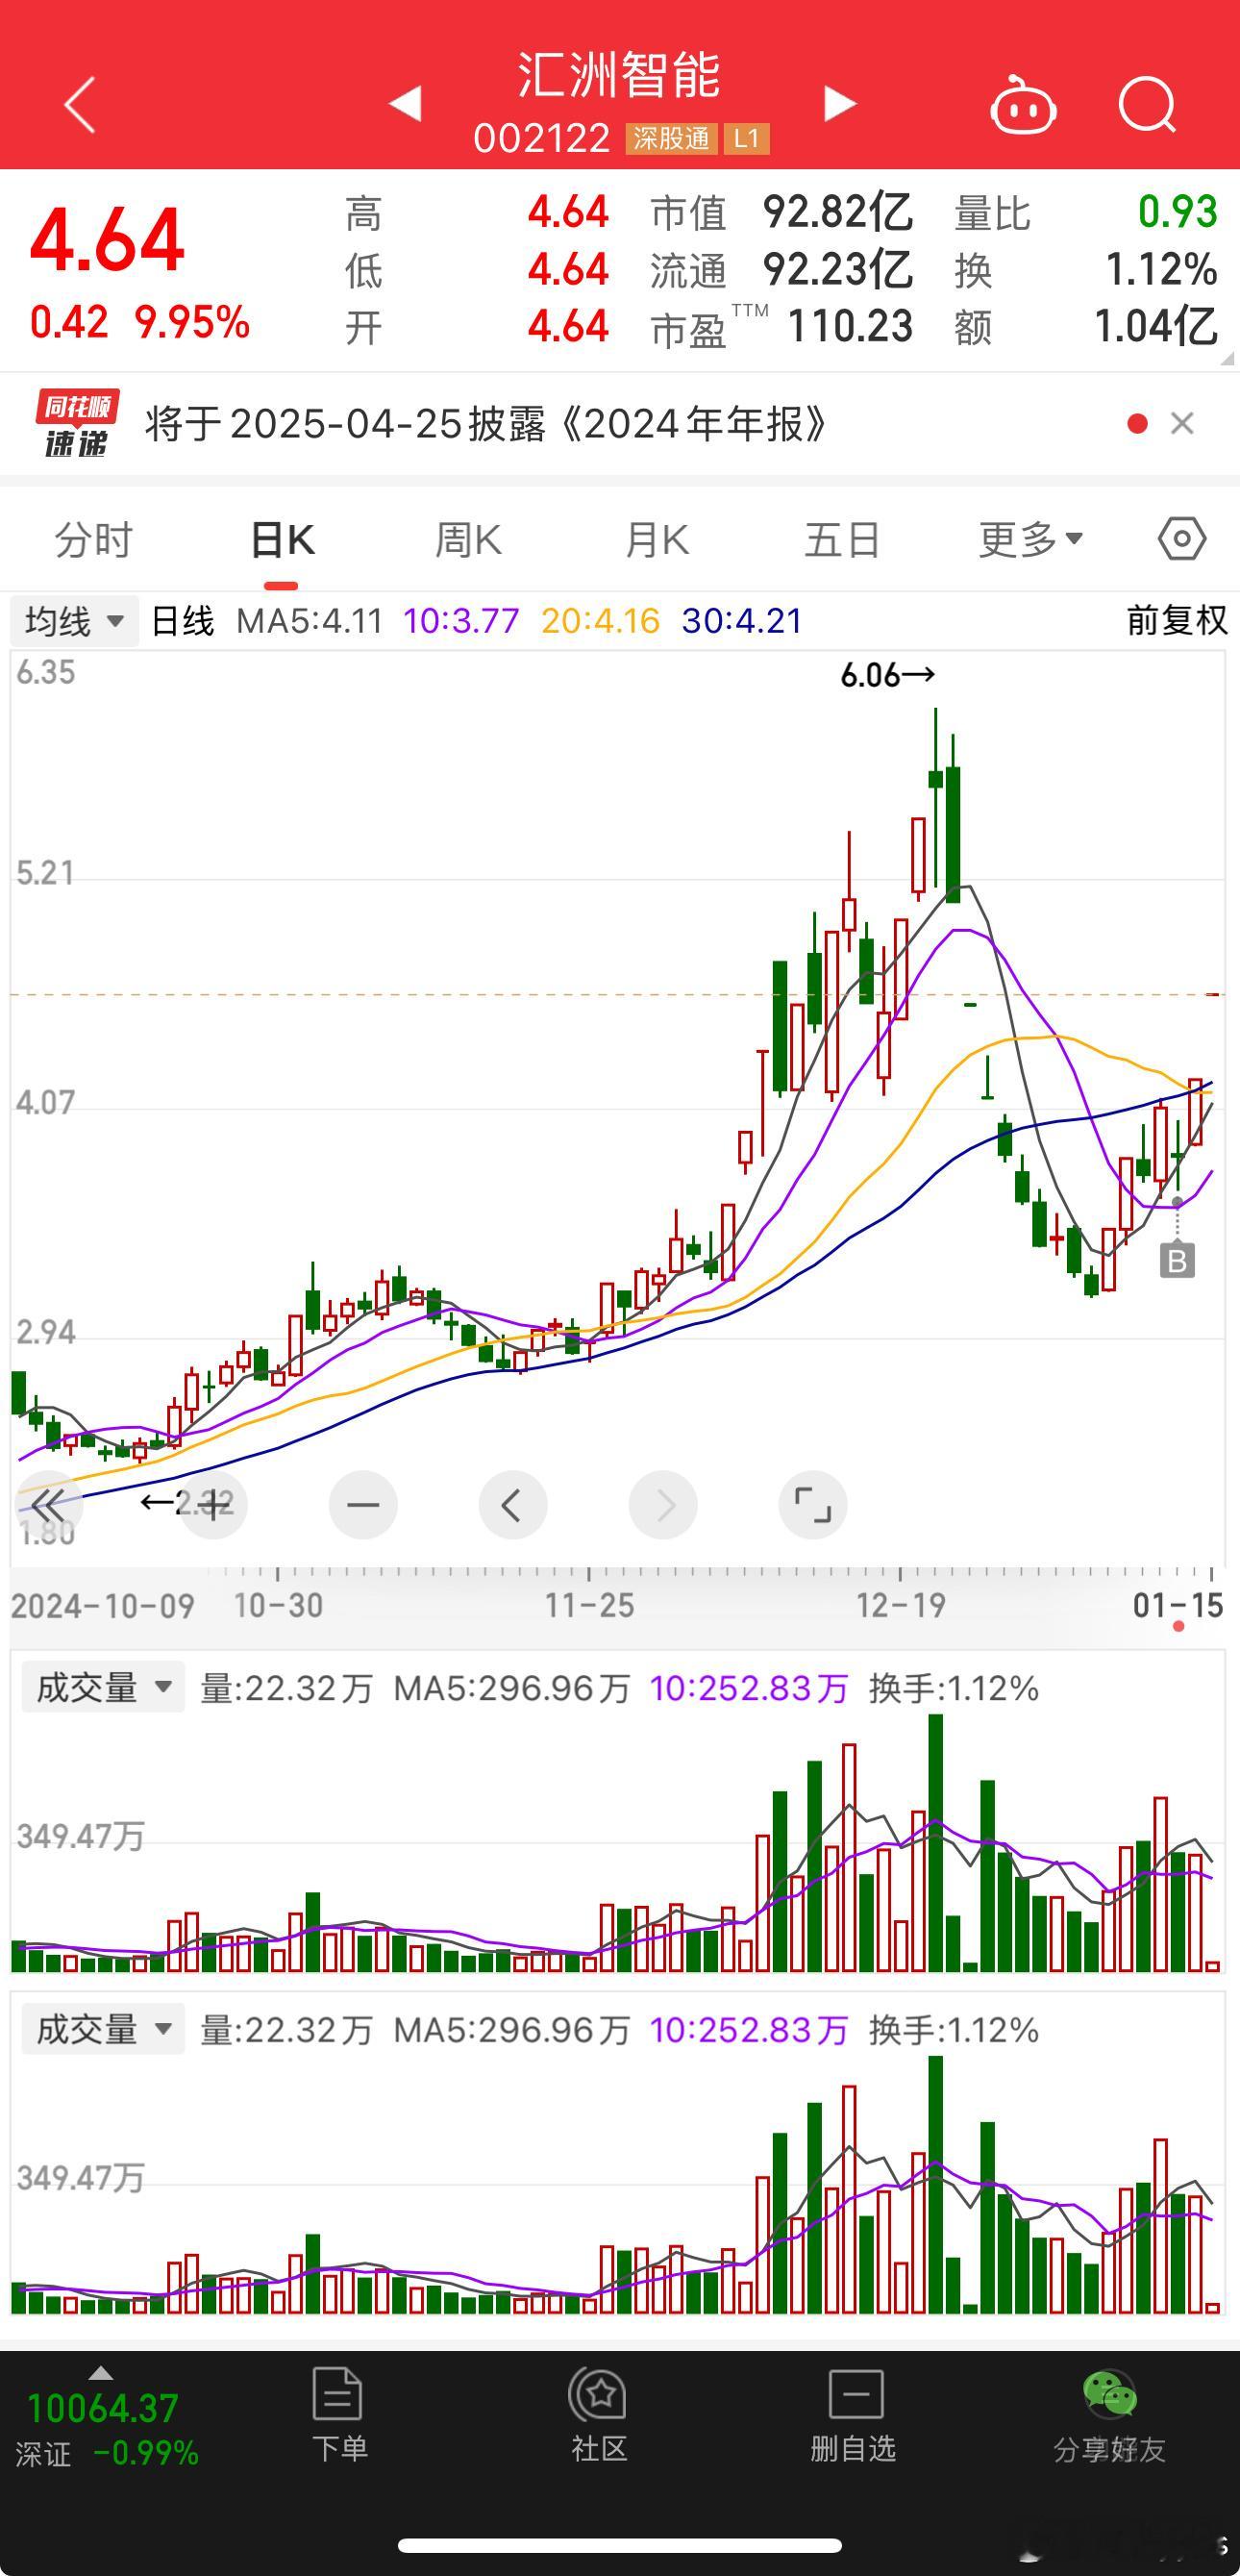This screenshot has height=2576, width=1240.
Task: Tap the red dot on news banner
Action: (x=1137, y=424)
